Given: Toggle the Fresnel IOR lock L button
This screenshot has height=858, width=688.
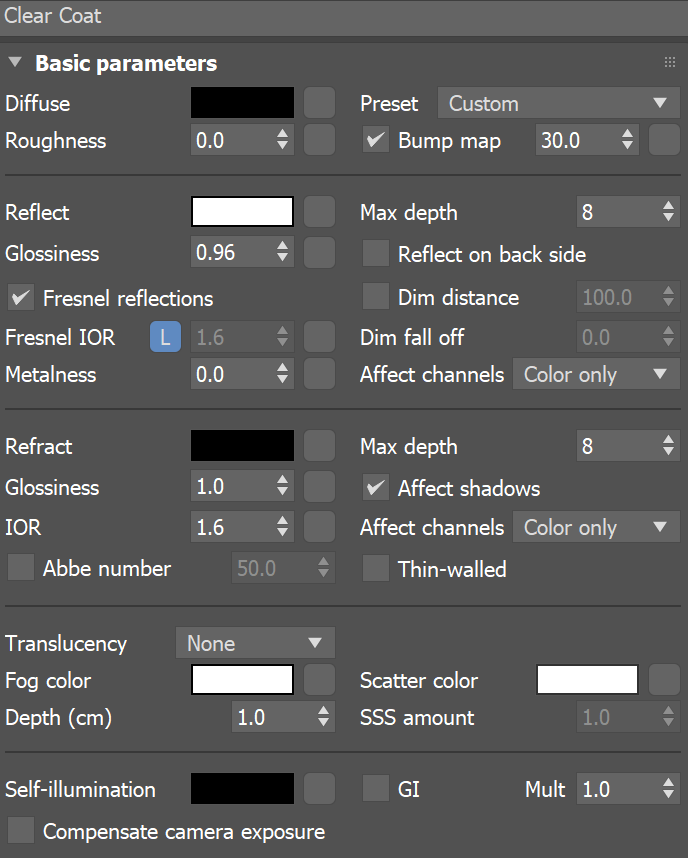Looking at the screenshot, I should pos(165,337).
